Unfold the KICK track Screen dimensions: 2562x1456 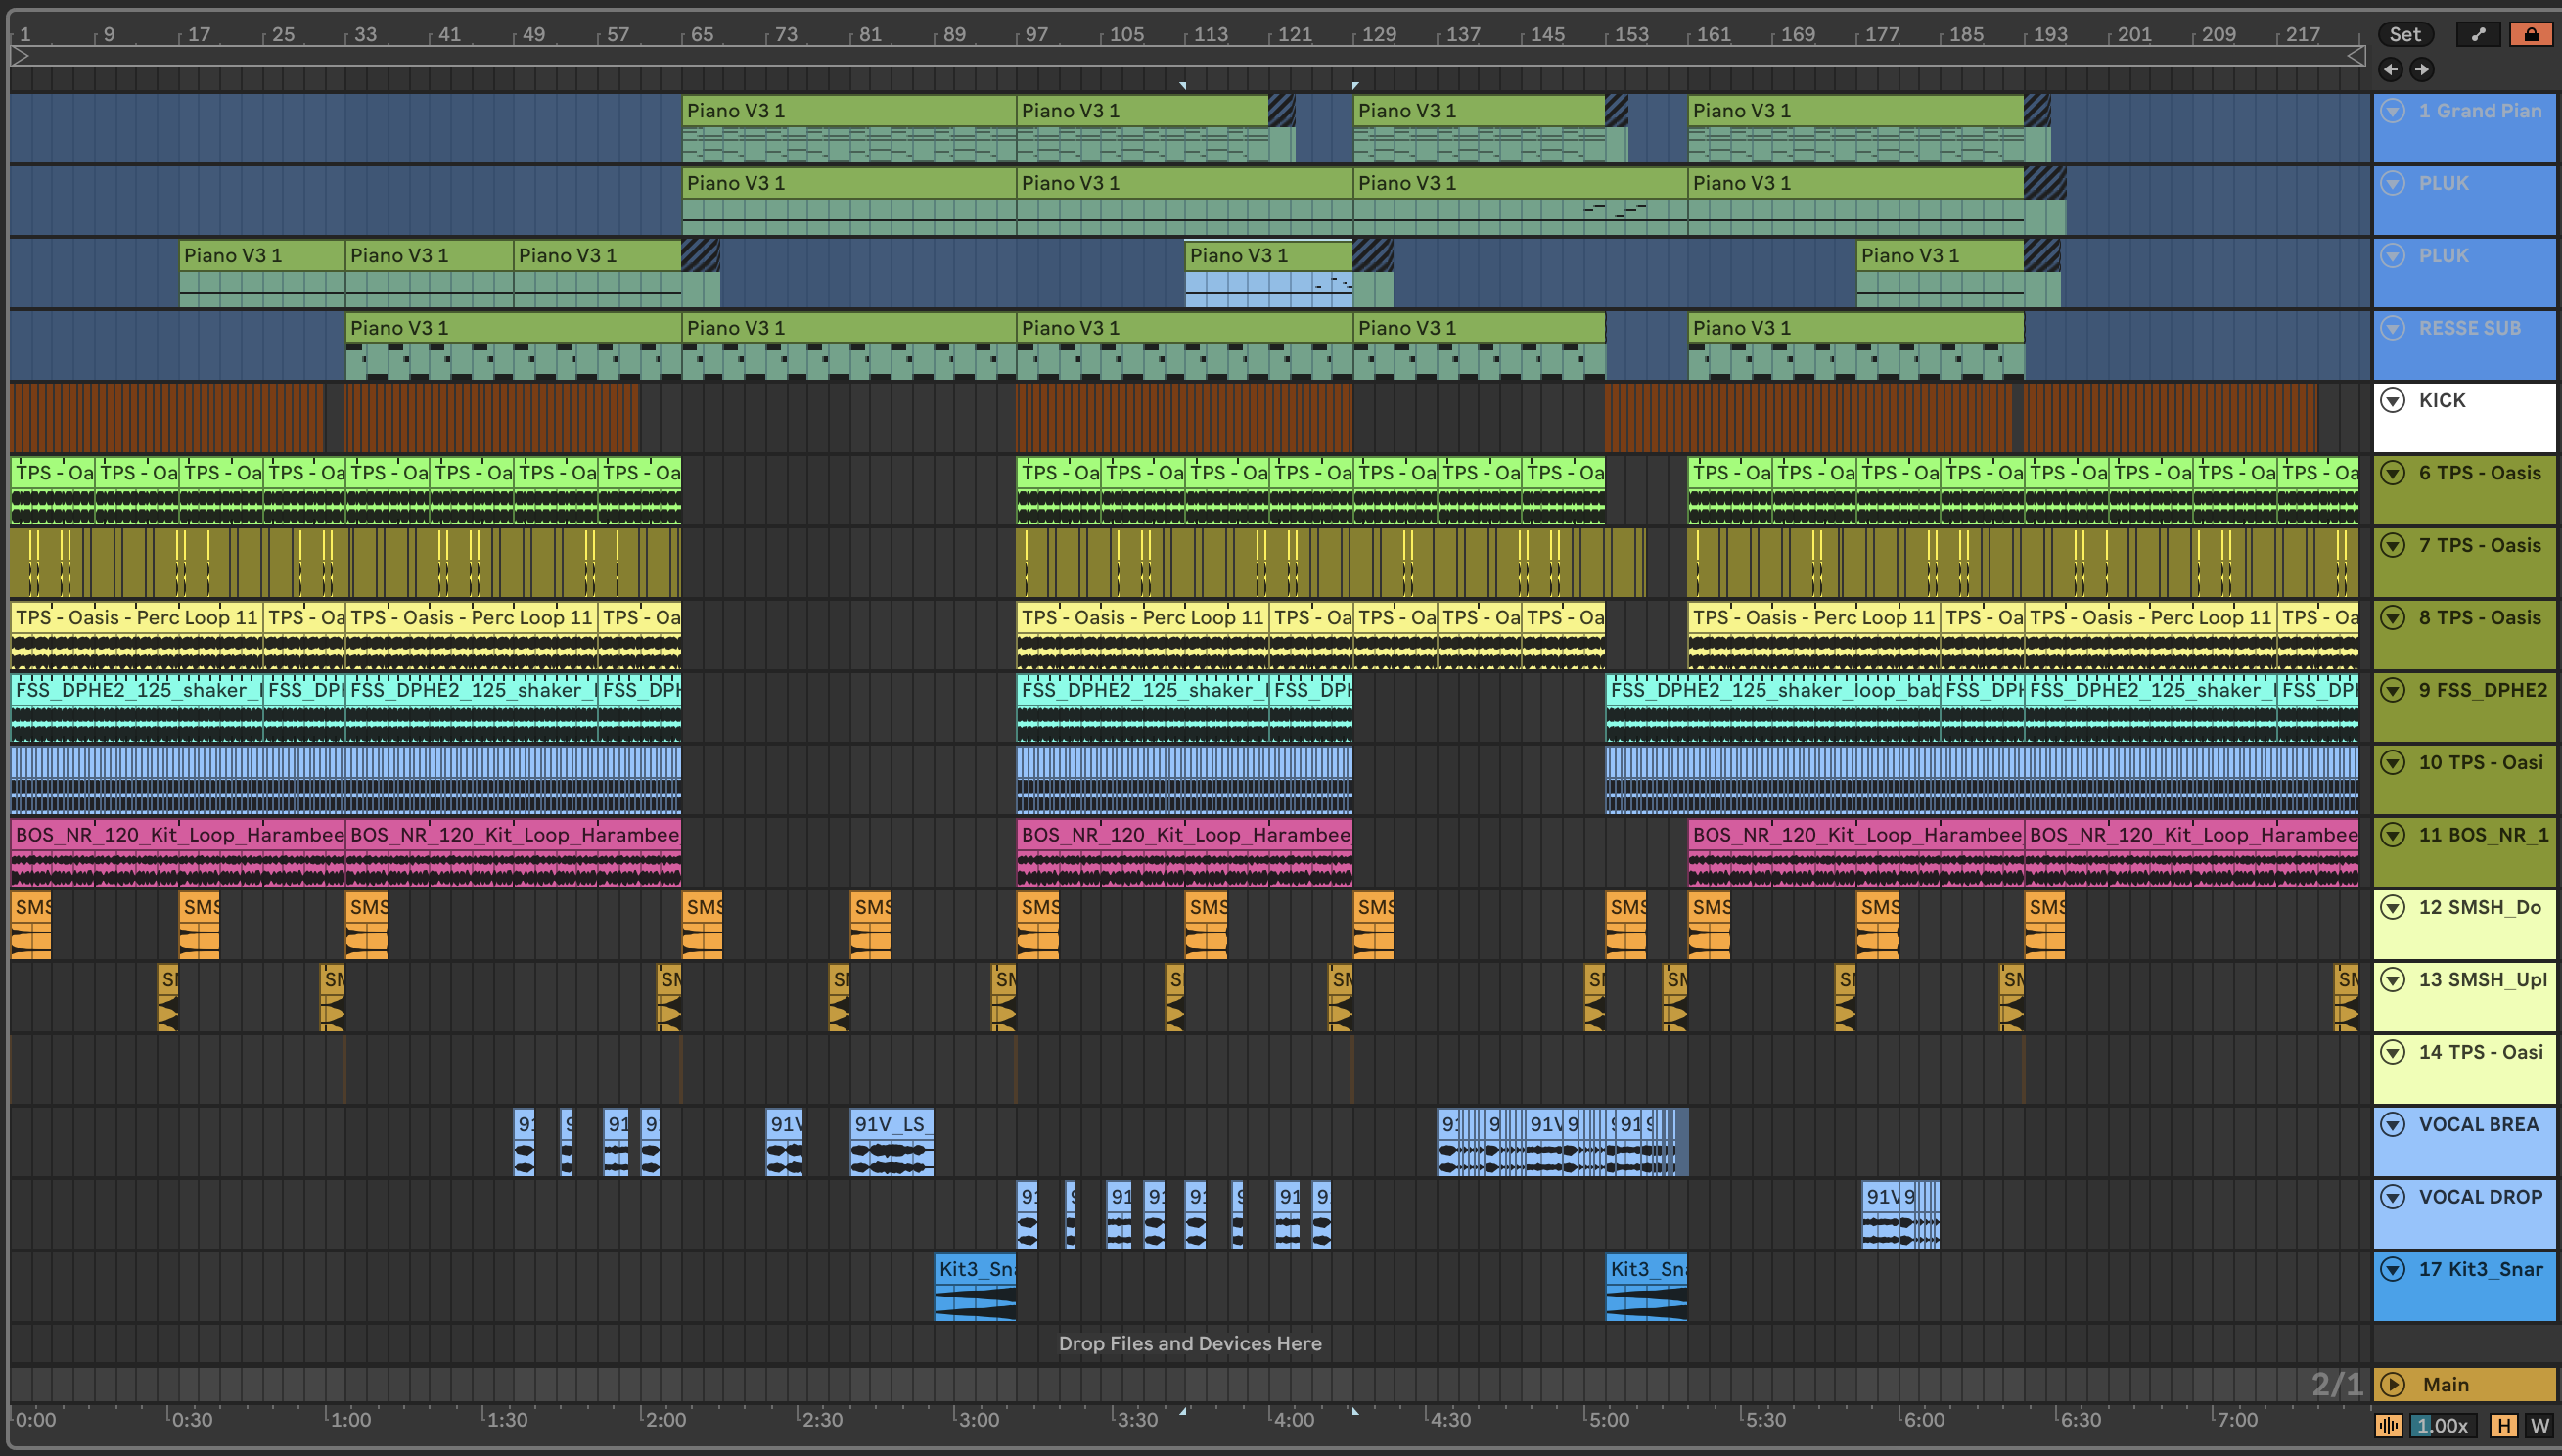pyautogui.click(x=2392, y=400)
